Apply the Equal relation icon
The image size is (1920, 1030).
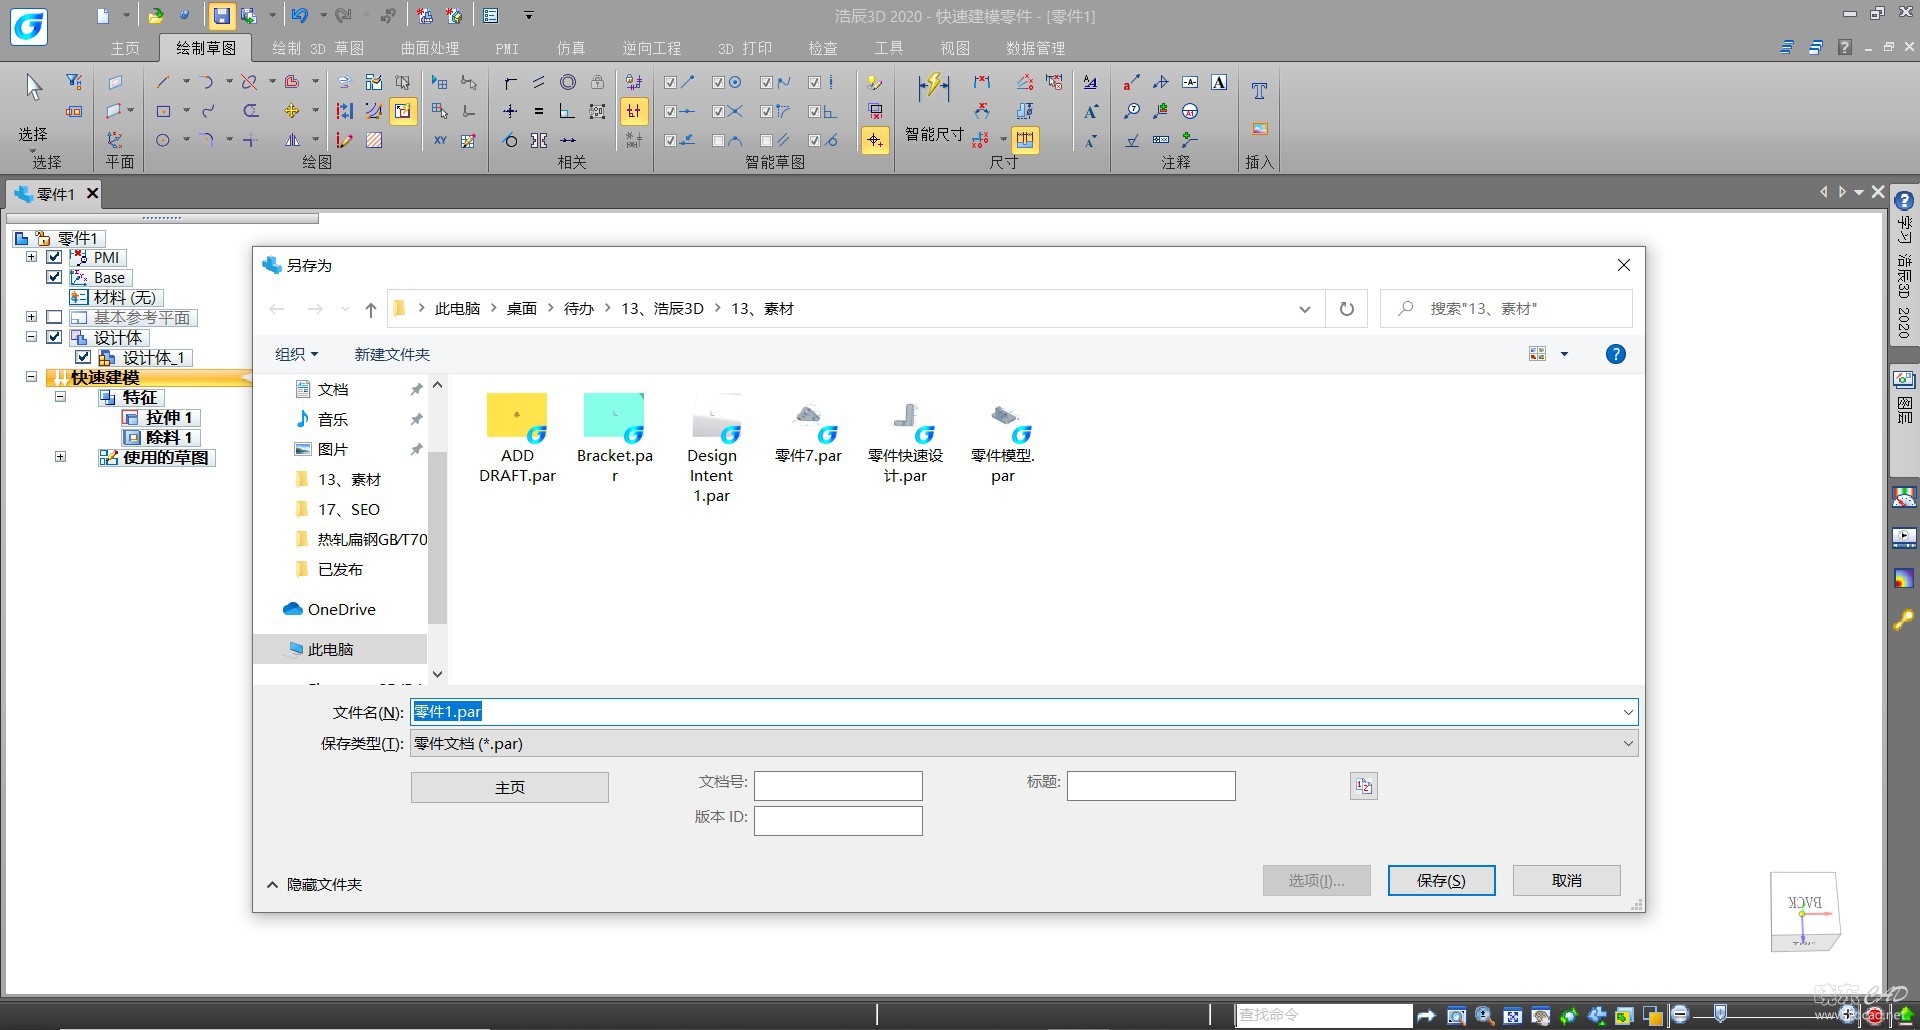539,111
